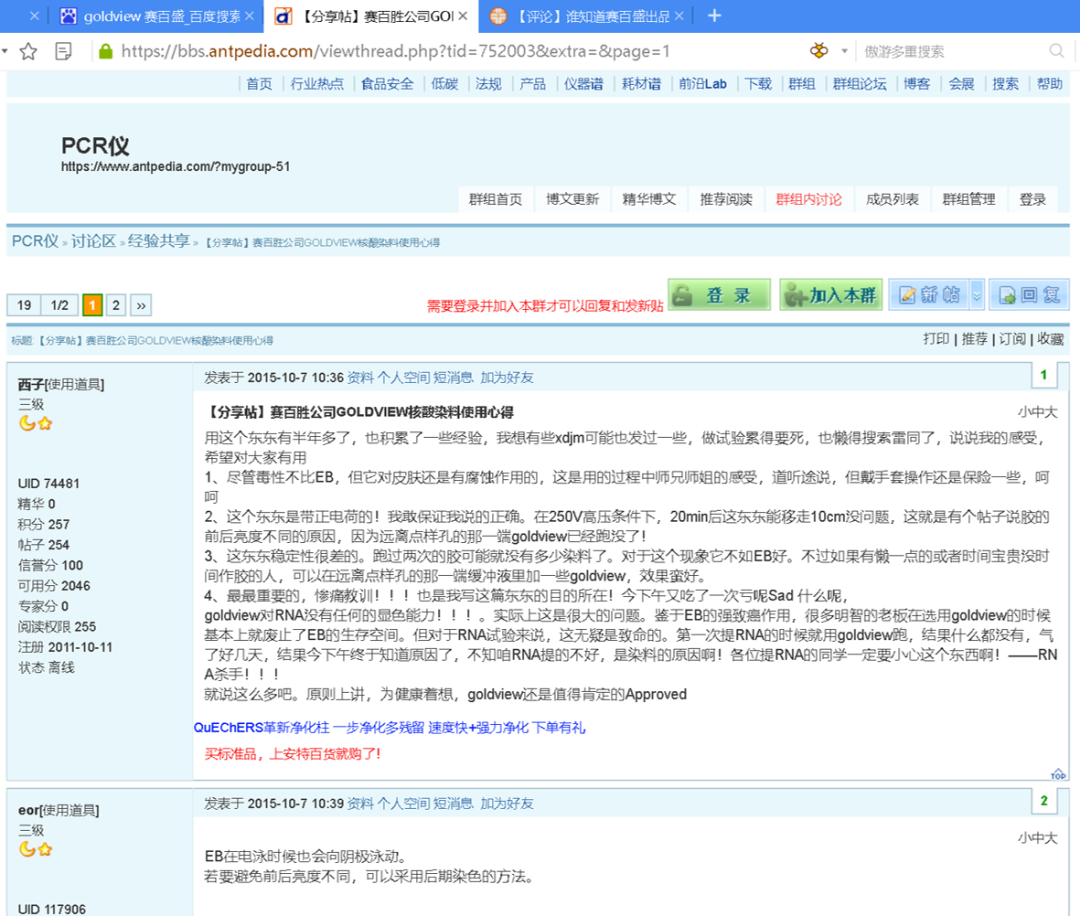Open 群组论坛 navigation link
This screenshot has width=1080, height=916.
click(x=860, y=84)
